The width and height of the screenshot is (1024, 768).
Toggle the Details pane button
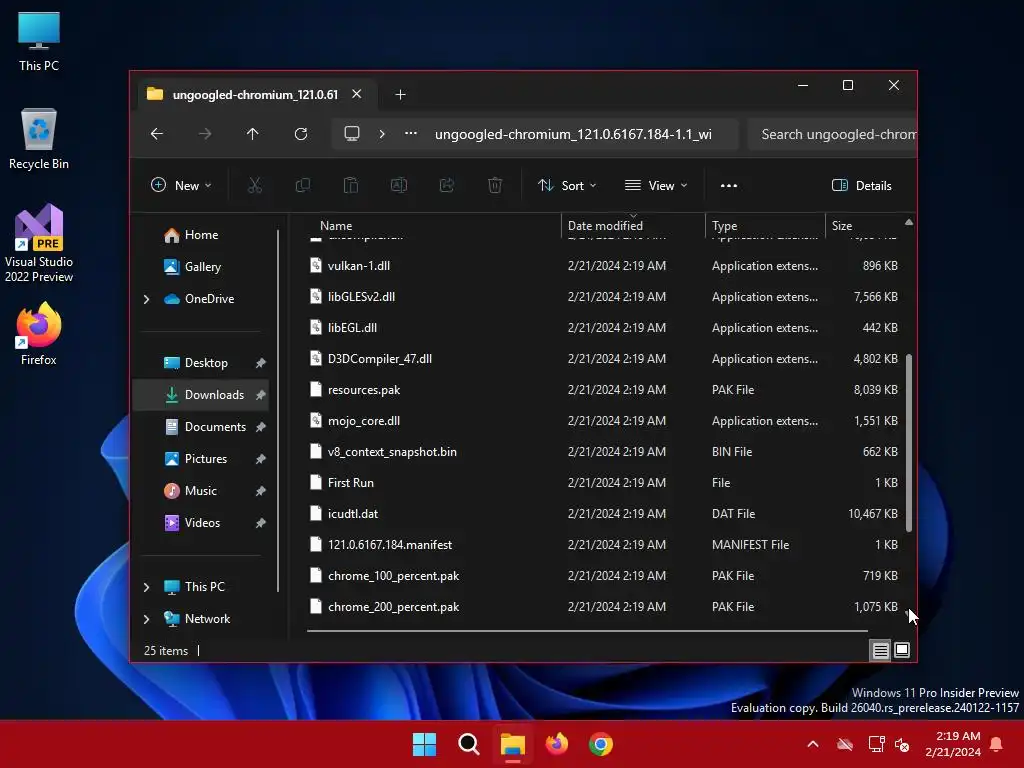(861, 185)
